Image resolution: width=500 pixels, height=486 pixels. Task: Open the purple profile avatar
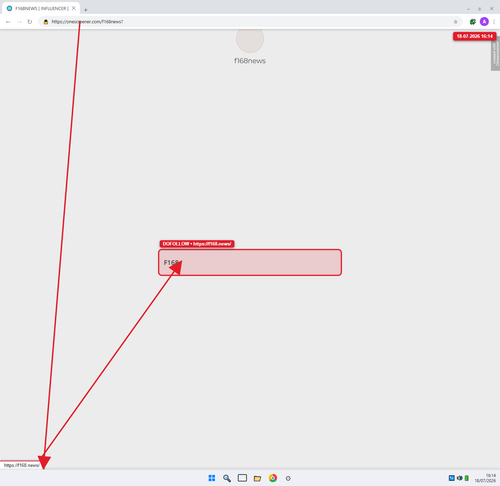click(x=484, y=22)
